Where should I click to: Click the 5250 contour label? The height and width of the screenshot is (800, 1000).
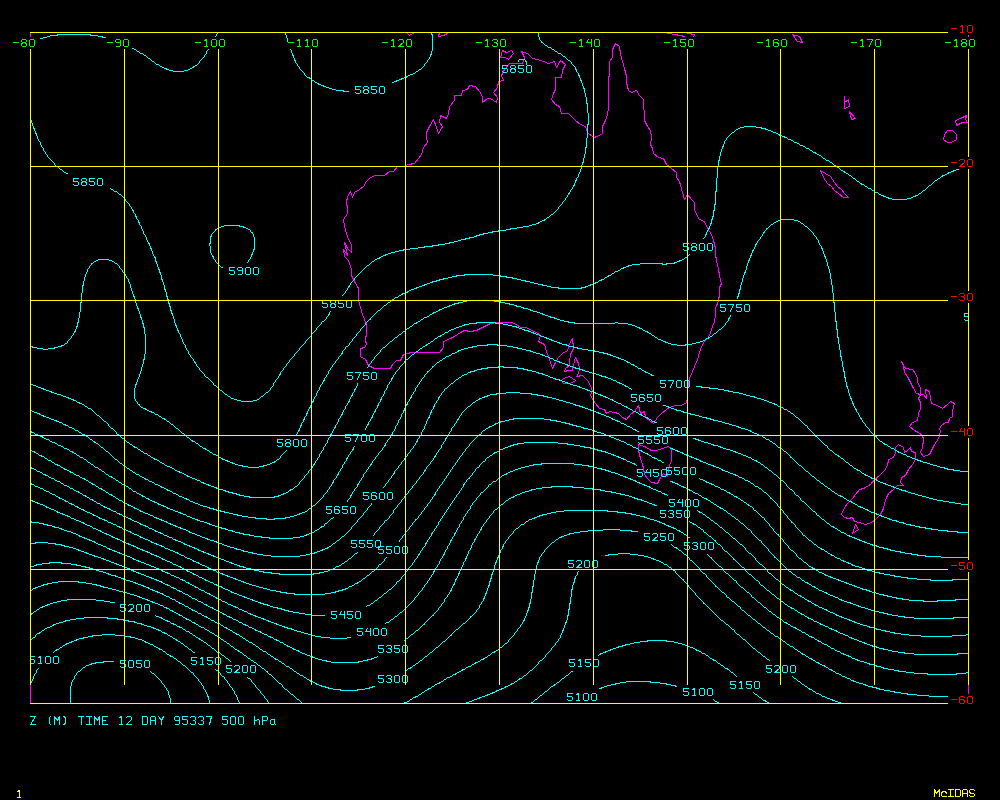coord(659,538)
